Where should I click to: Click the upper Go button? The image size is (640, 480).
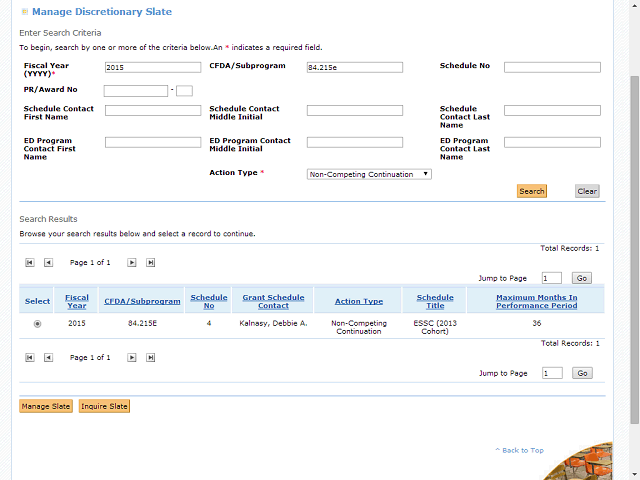tap(582, 278)
